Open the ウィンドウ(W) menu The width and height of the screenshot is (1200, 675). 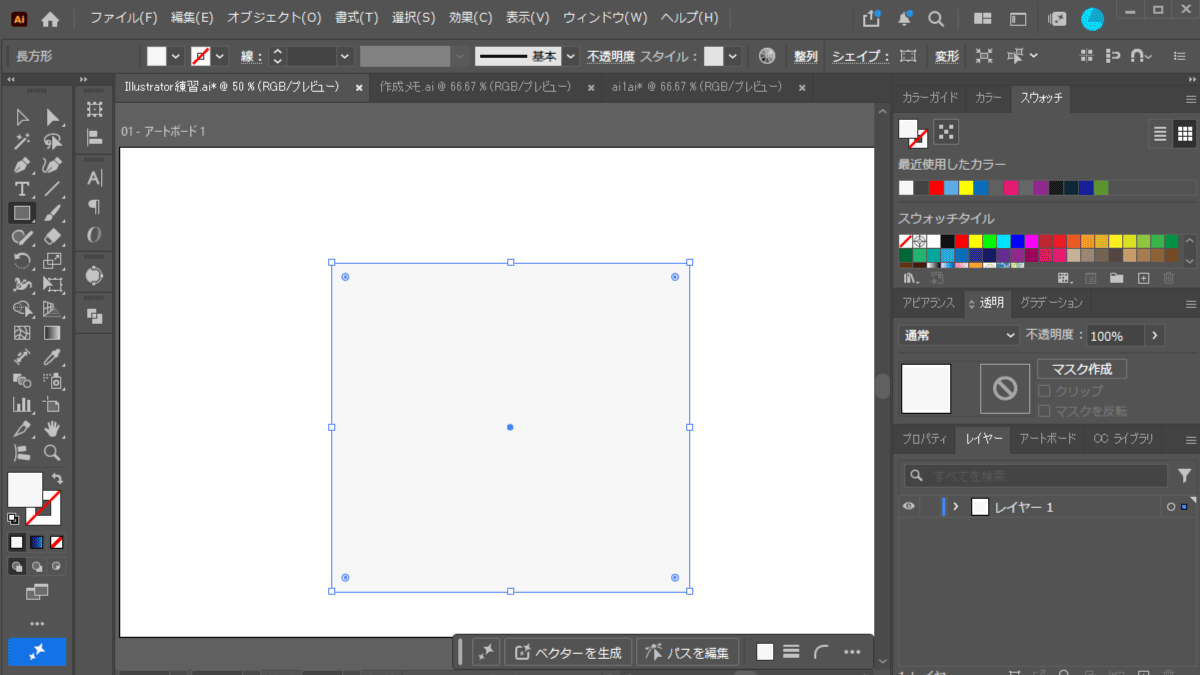pos(605,18)
